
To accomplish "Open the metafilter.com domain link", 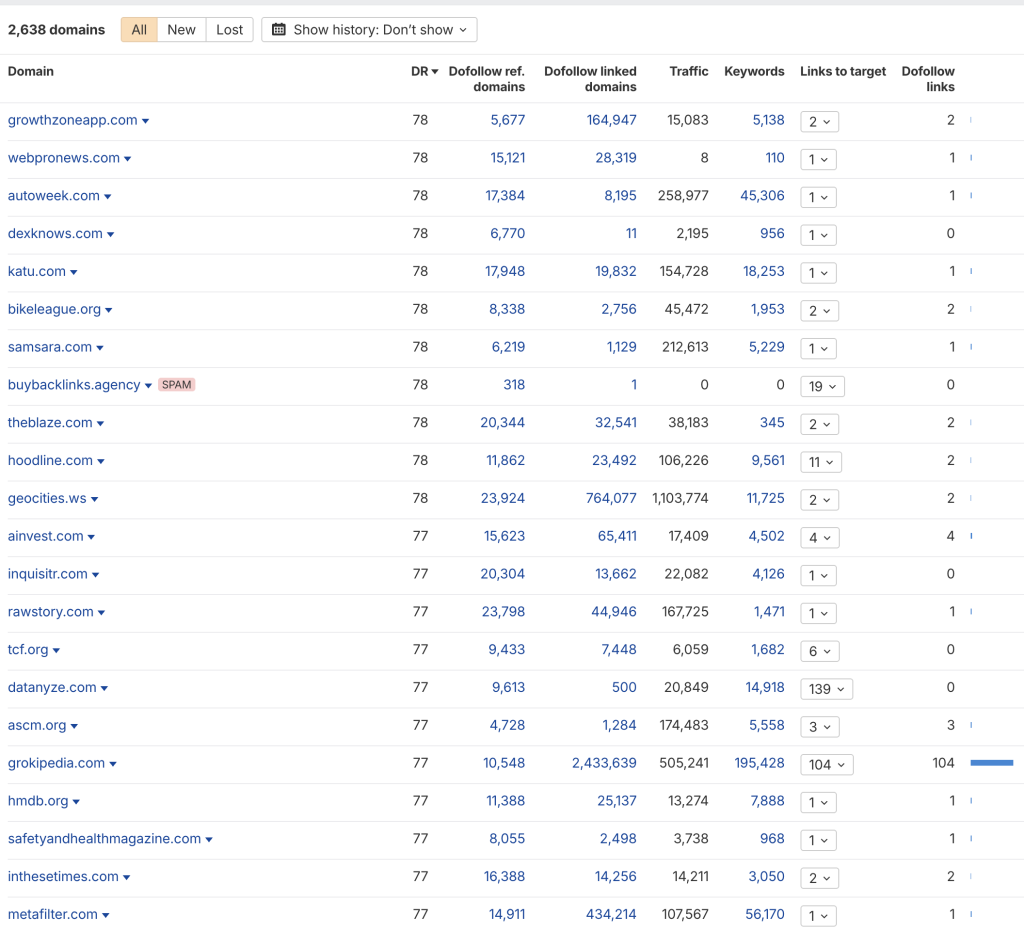I will 53,915.
